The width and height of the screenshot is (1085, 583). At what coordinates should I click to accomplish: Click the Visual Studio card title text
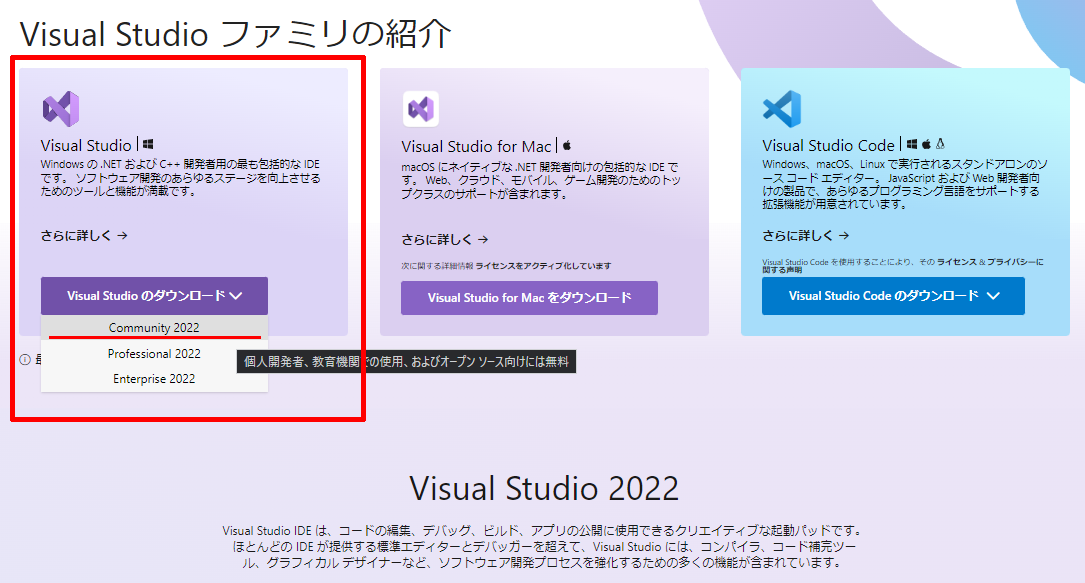(86, 145)
